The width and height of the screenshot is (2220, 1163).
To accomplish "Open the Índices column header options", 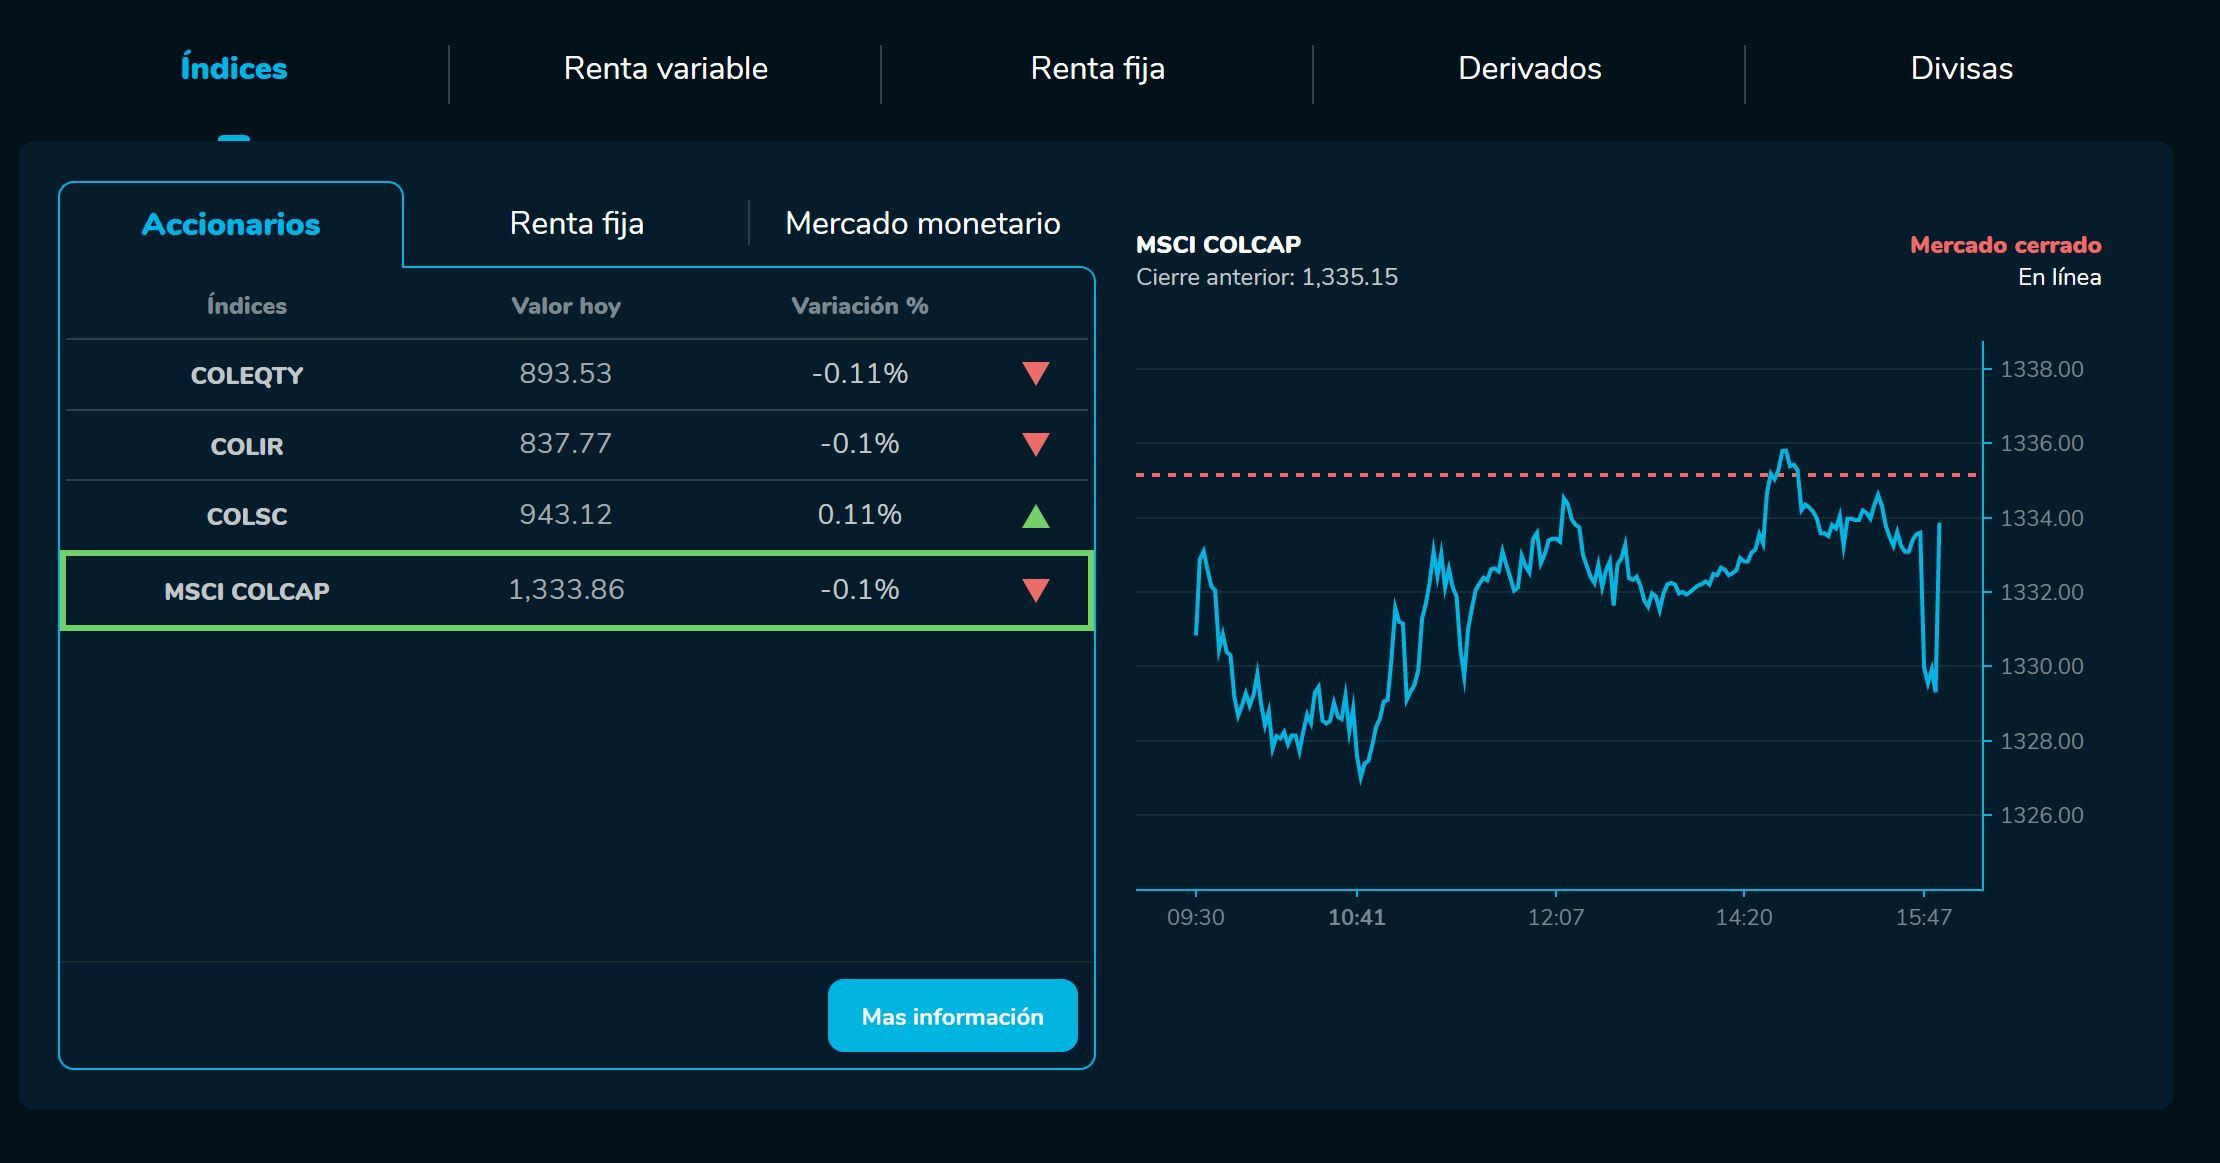I will [x=246, y=306].
